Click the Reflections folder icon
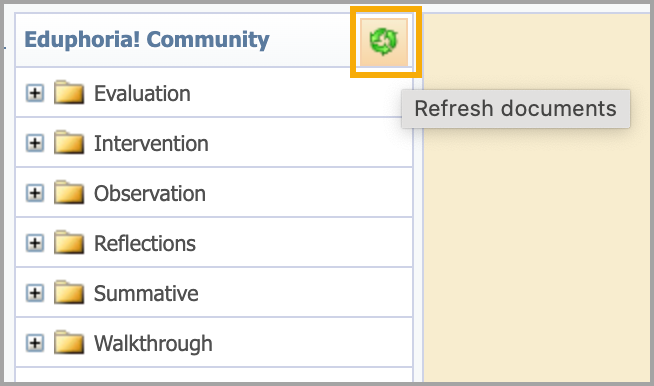Screen dimensions: 654x386 click(69, 242)
